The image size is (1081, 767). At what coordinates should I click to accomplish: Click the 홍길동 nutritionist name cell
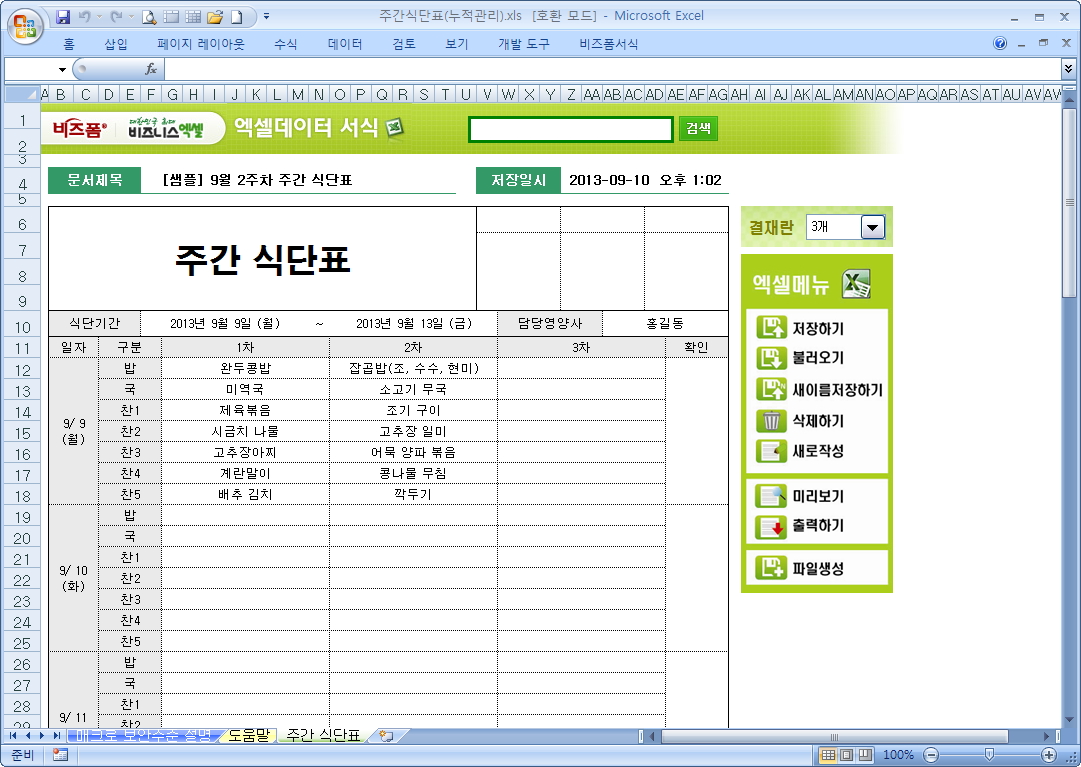pos(665,323)
